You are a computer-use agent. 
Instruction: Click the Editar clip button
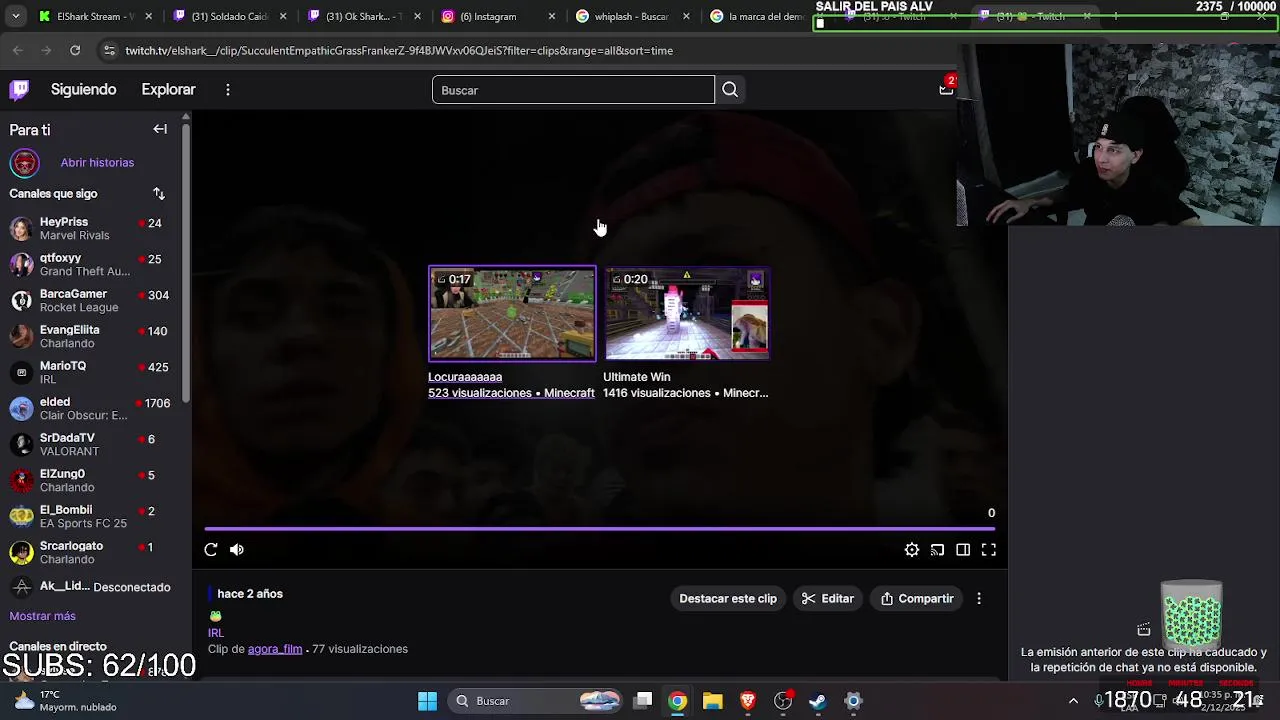(x=828, y=598)
